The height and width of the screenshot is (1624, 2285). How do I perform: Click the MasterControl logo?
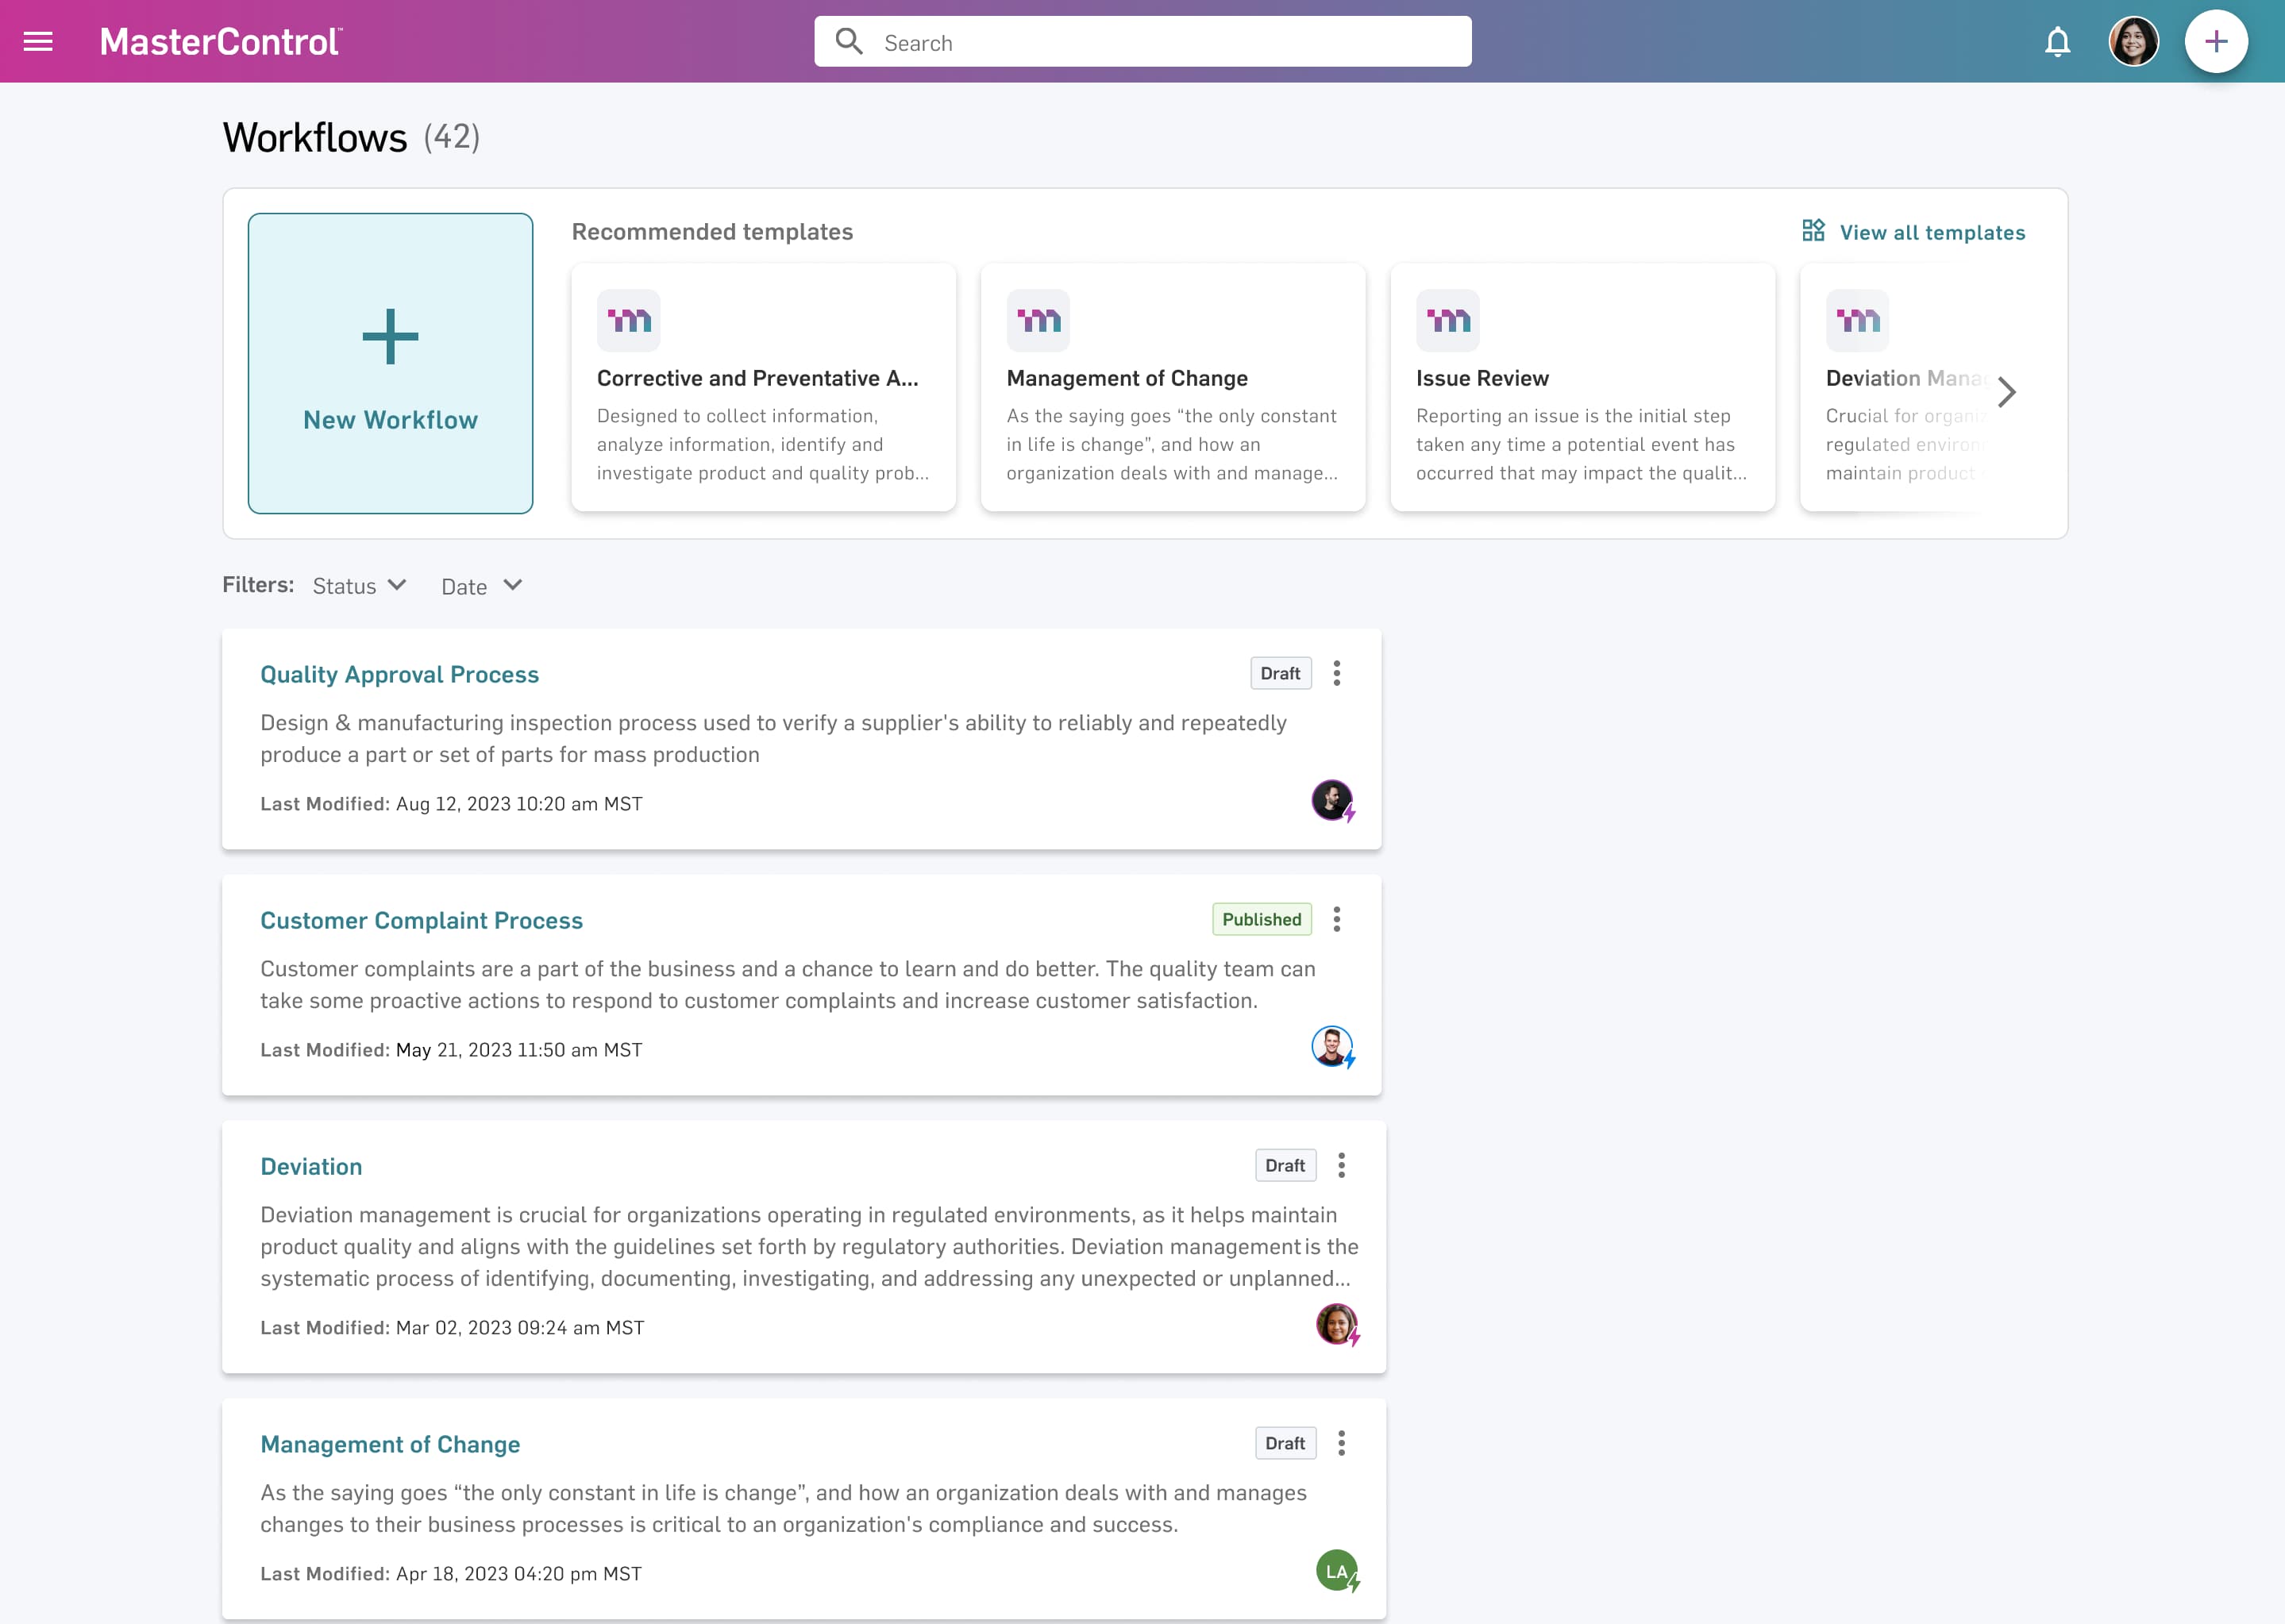(x=221, y=41)
